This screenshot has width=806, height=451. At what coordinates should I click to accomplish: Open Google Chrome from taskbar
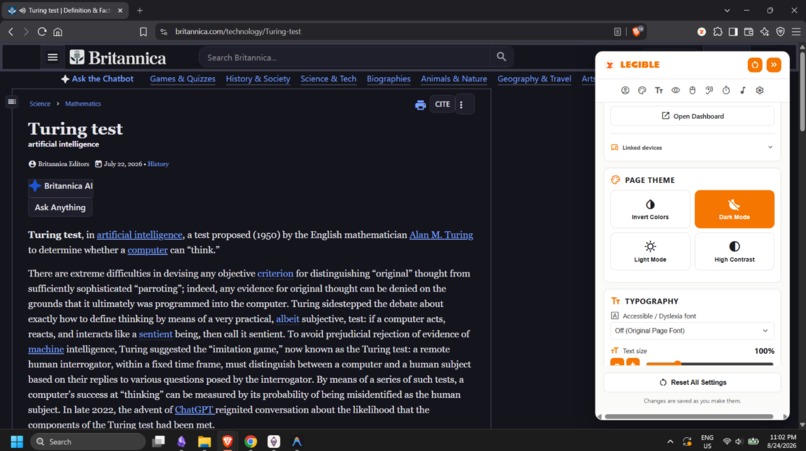pos(250,442)
